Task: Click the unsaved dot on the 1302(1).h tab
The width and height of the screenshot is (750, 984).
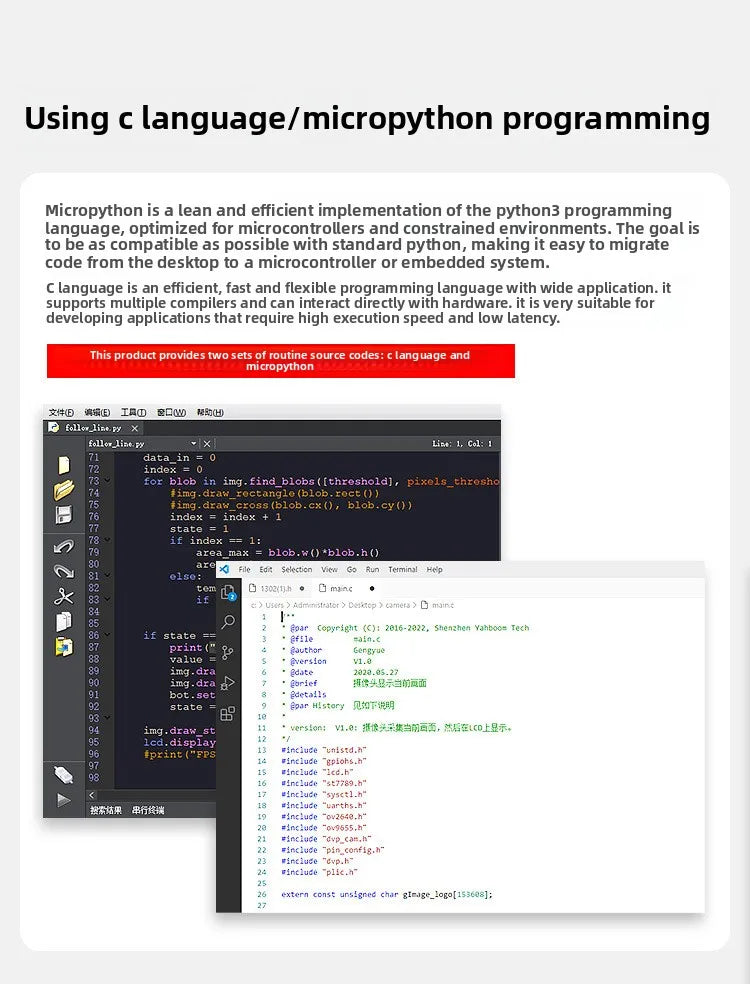Action: (x=302, y=589)
